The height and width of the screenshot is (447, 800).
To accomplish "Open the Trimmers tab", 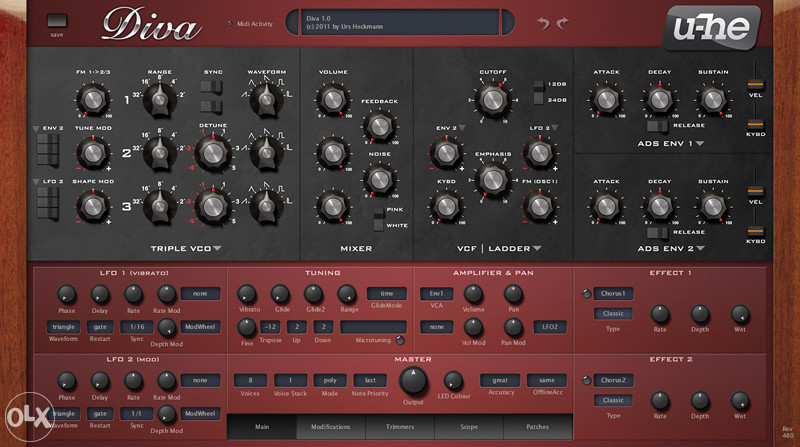I will tap(400, 427).
